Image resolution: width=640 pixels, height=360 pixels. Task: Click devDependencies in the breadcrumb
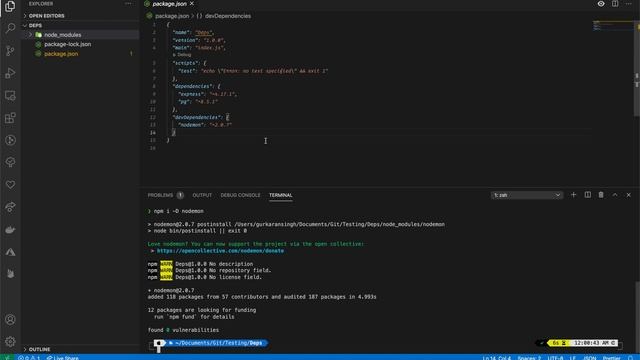click(228, 16)
